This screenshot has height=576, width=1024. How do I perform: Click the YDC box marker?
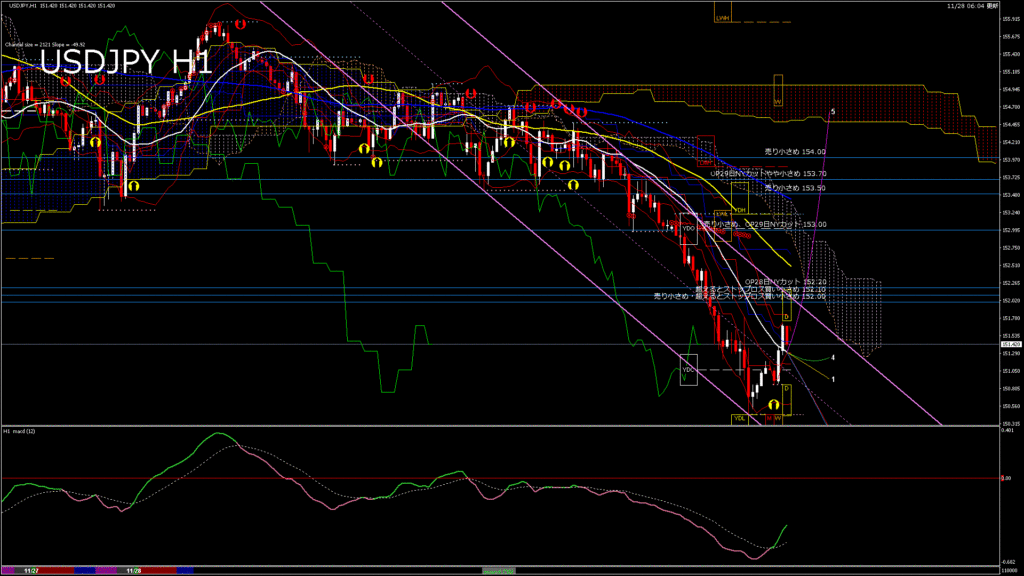coord(688,370)
